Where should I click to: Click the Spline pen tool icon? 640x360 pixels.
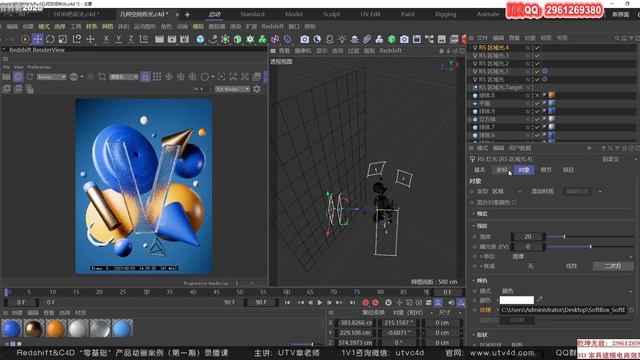[213, 39]
